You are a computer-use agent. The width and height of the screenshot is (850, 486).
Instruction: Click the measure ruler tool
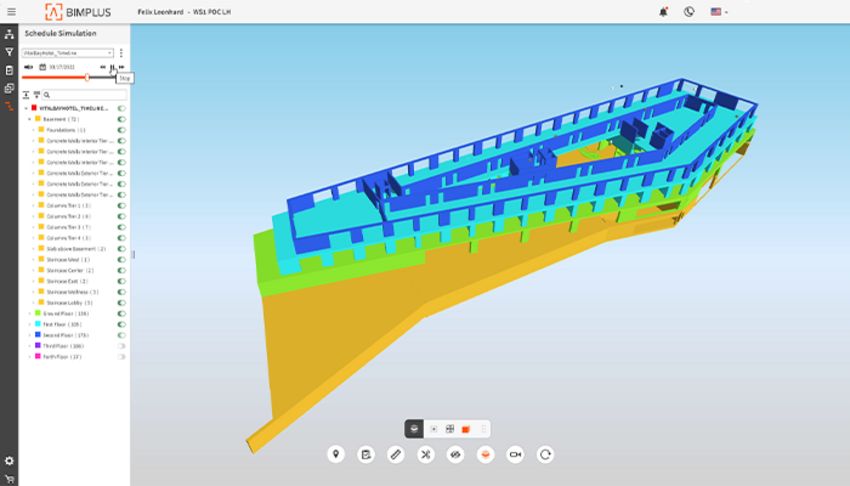point(396,454)
